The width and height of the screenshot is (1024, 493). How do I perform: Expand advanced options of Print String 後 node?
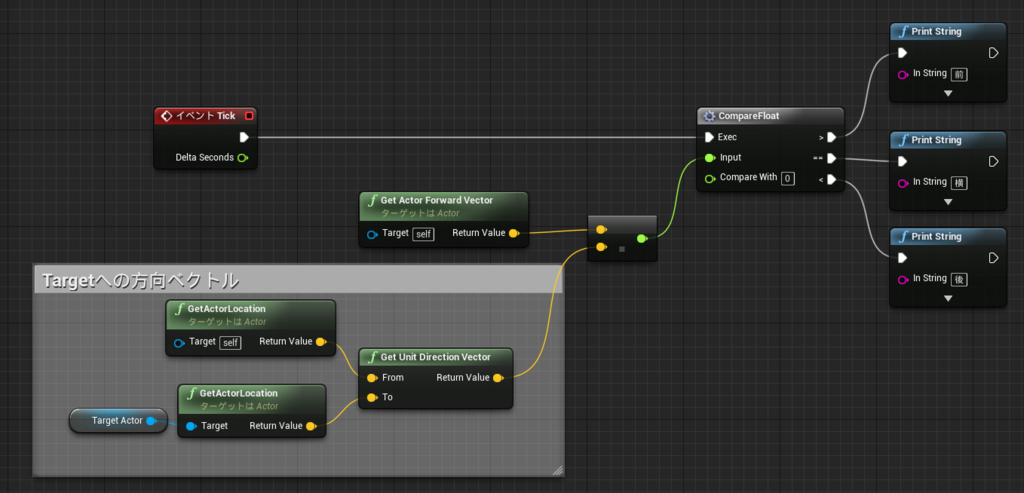948,298
